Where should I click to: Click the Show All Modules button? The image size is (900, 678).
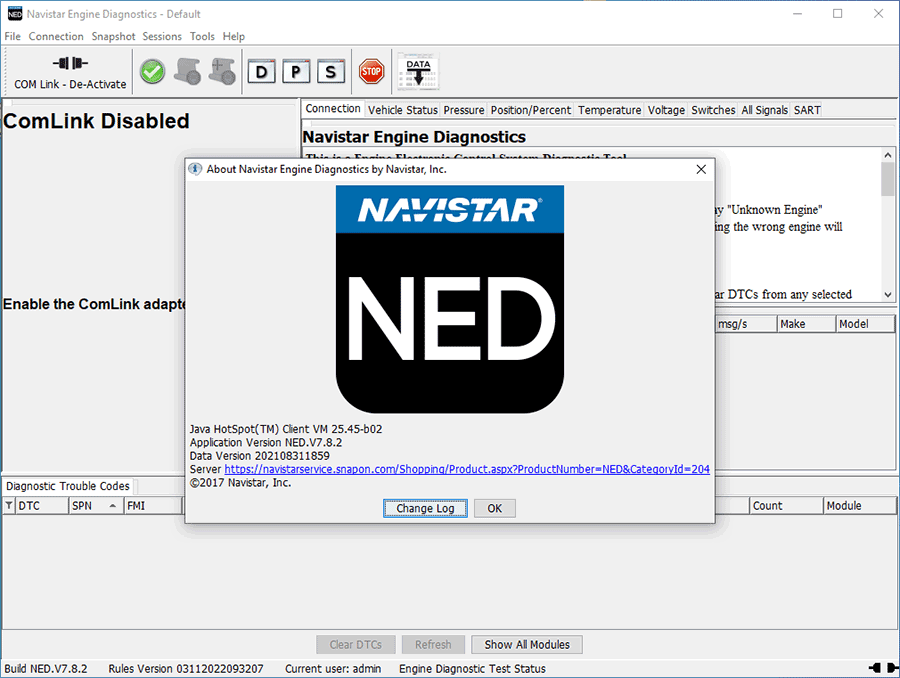527,644
